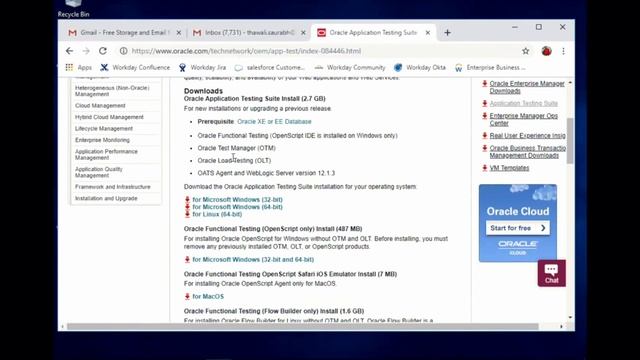Open Oracle Enterprise Manager Downloads link

pos(527,87)
